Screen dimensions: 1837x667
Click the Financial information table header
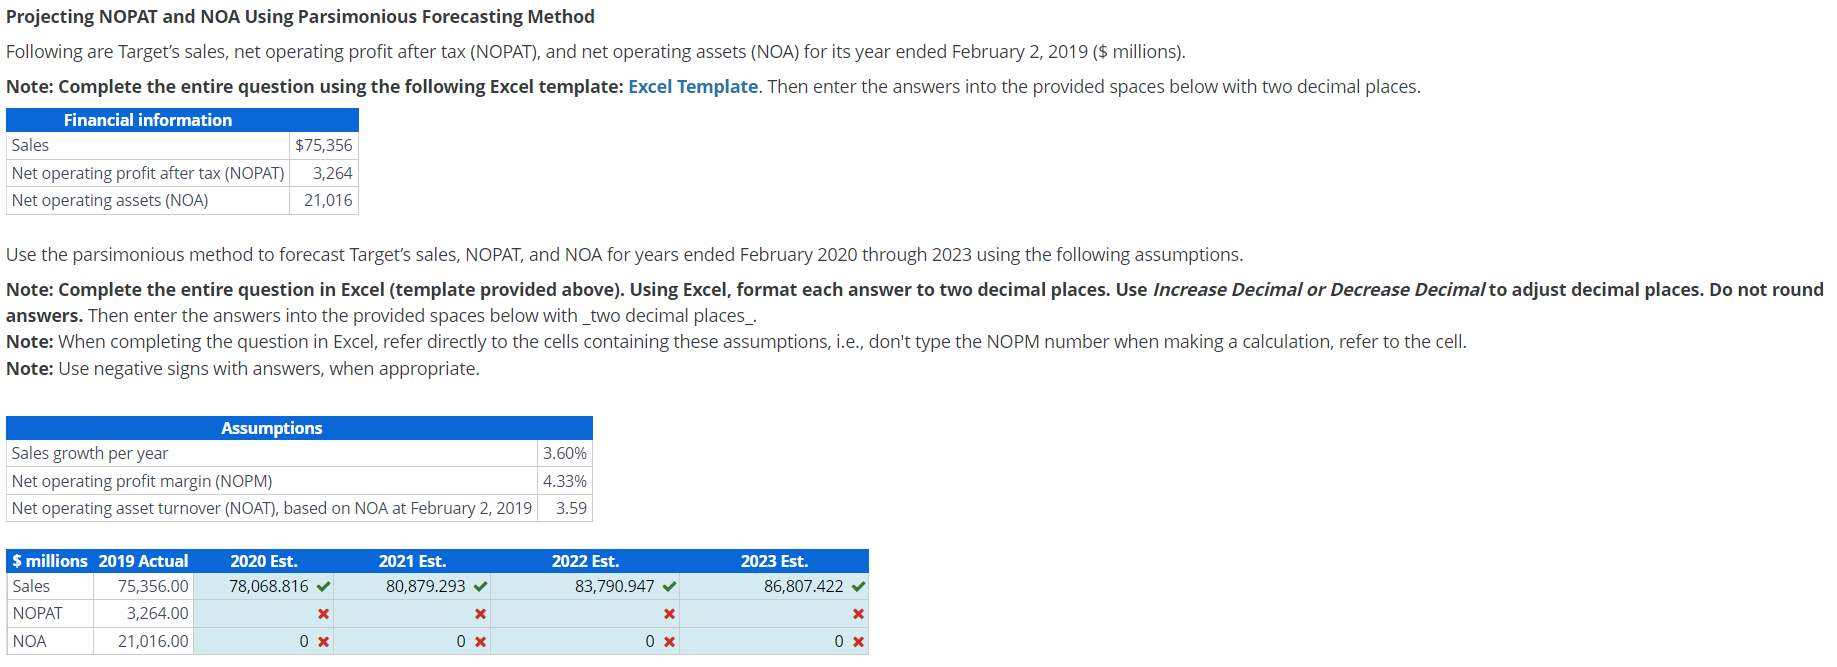click(147, 119)
